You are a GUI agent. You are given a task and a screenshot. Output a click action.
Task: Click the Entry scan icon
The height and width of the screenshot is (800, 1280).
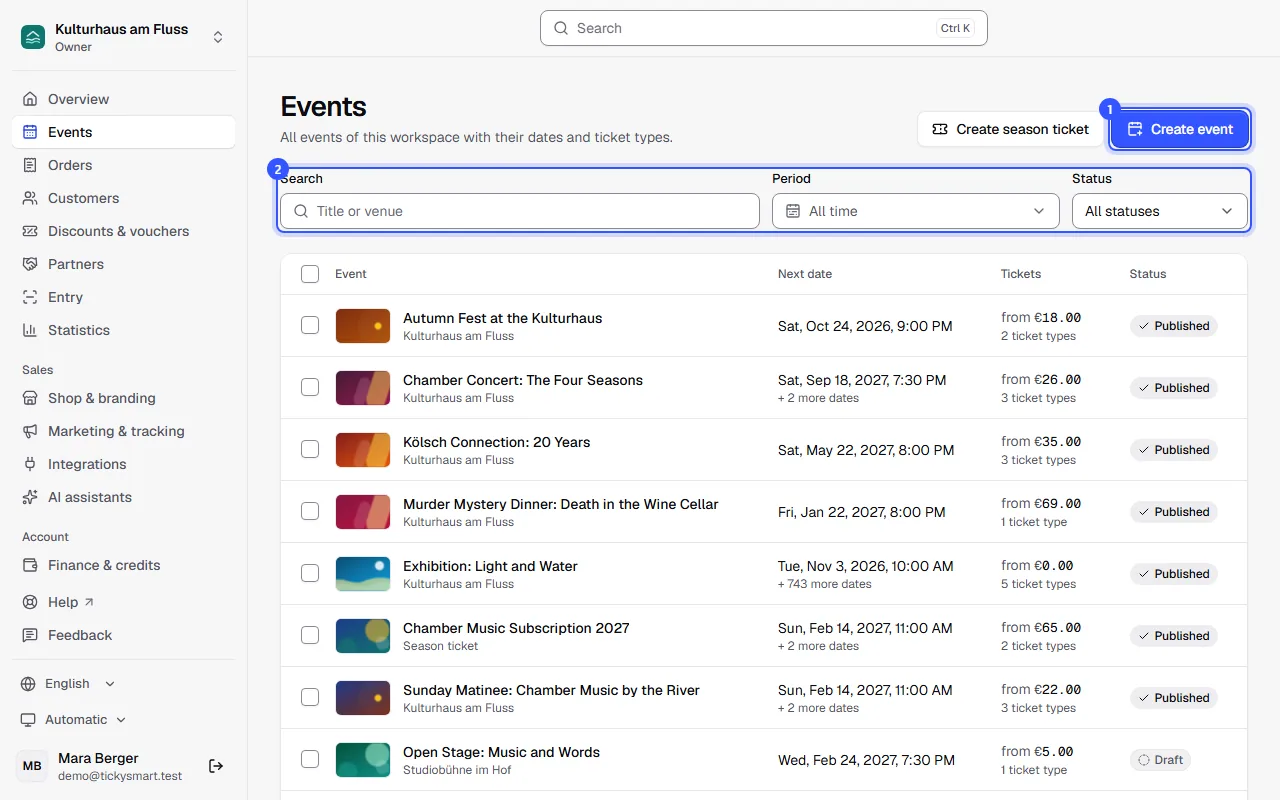(30, 297)
